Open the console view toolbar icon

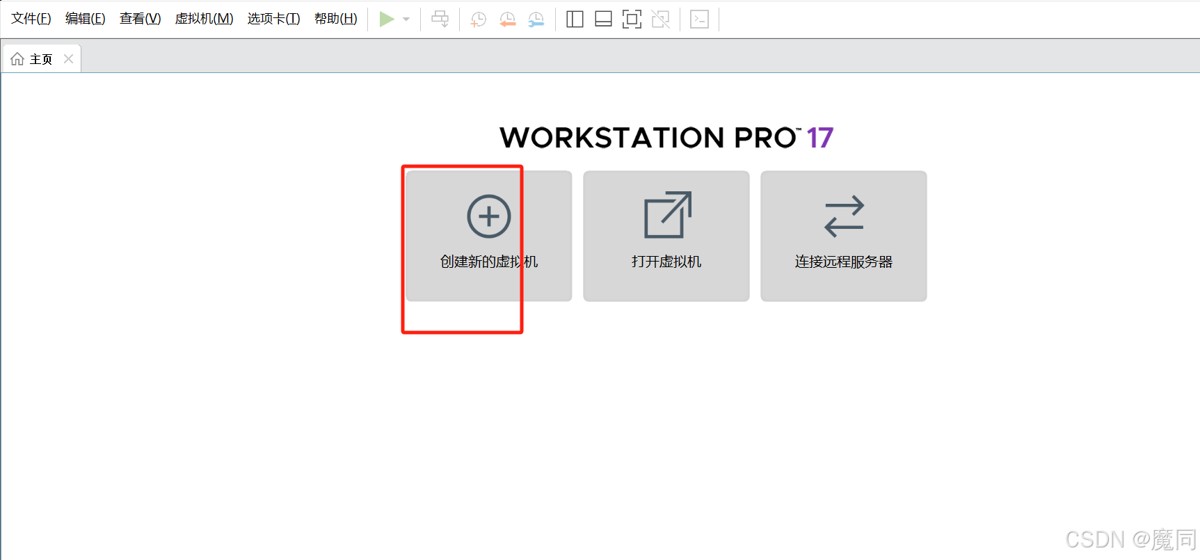click(x=700, y=19)
